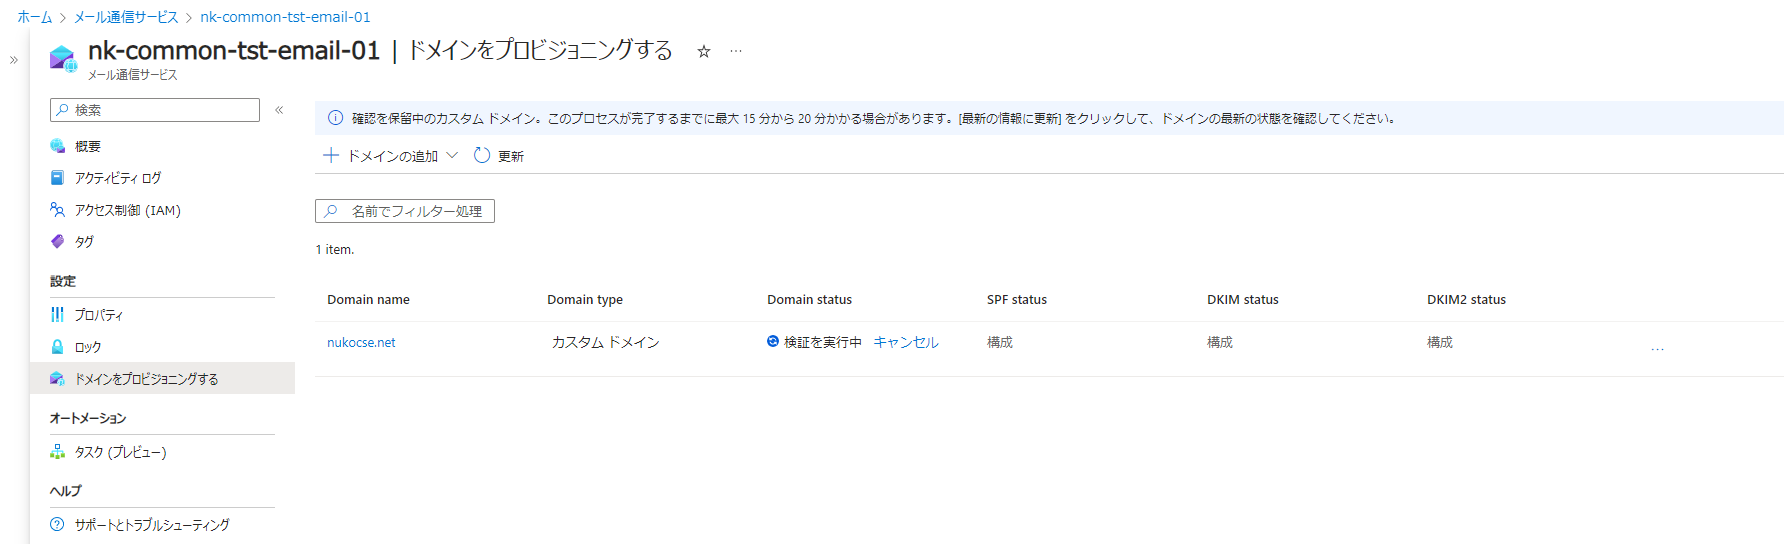Viewport: 1784px width, 544px height.
Task: Click the info icon in the notification banner
Action: [x=336, y=118]
